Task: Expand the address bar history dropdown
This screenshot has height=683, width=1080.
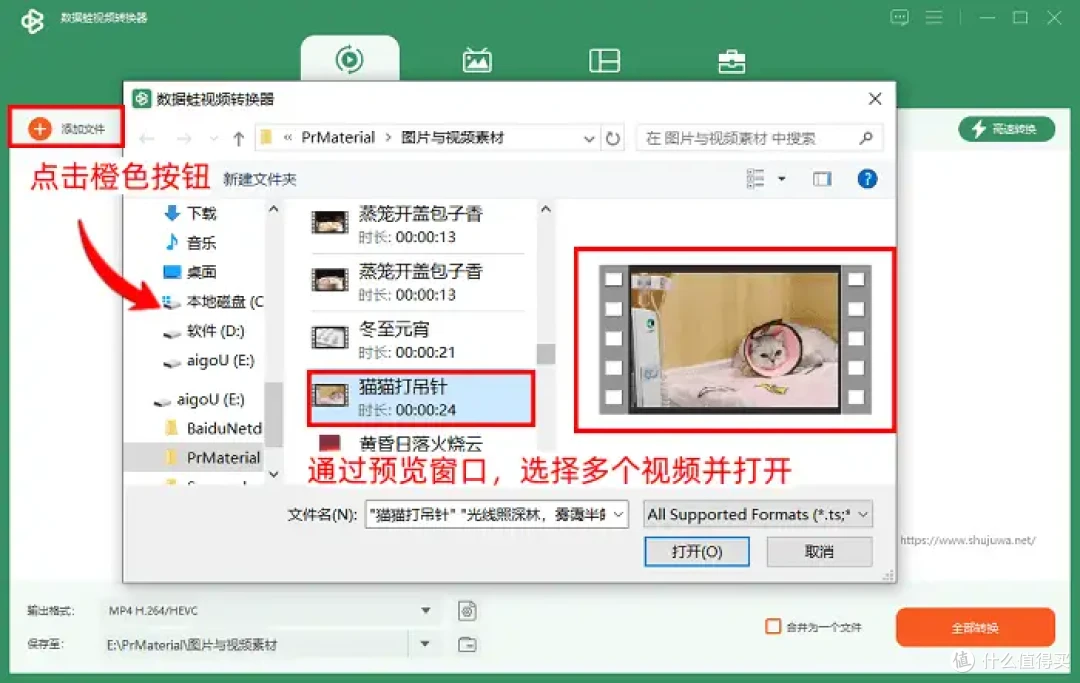Action: (589, 138)
